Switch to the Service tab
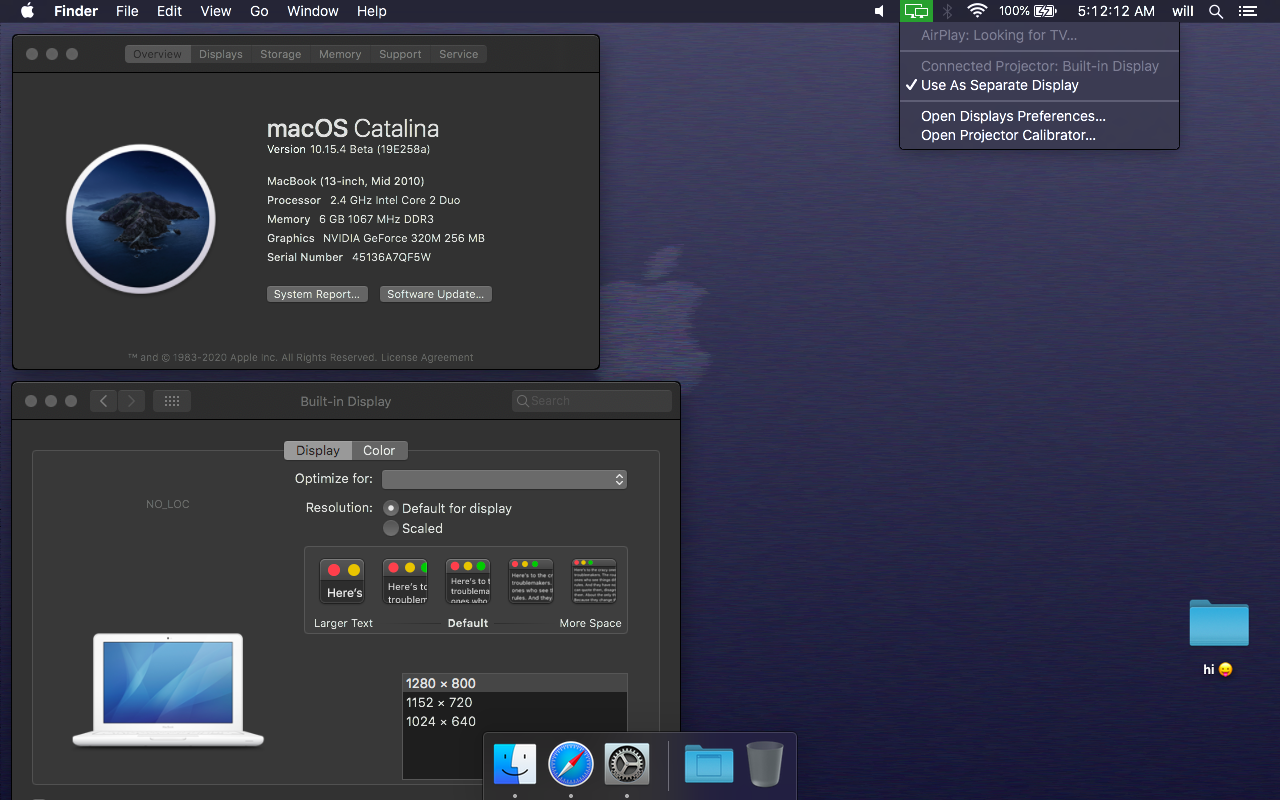This screenshot has height=800, width=1280. point(459,54)
